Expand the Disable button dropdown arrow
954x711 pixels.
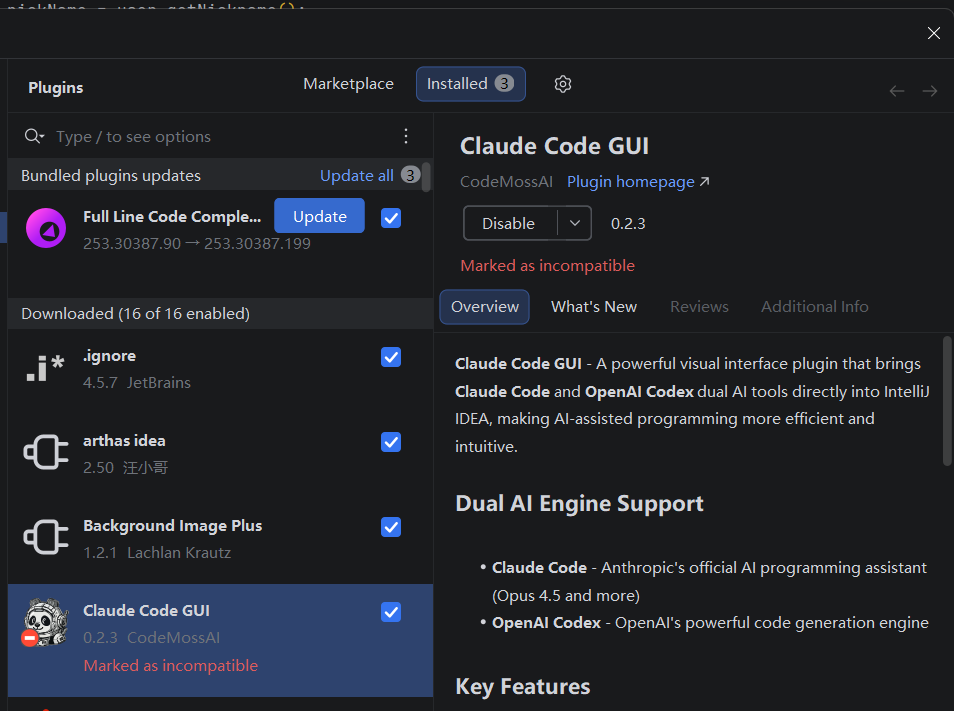[574, 223]
